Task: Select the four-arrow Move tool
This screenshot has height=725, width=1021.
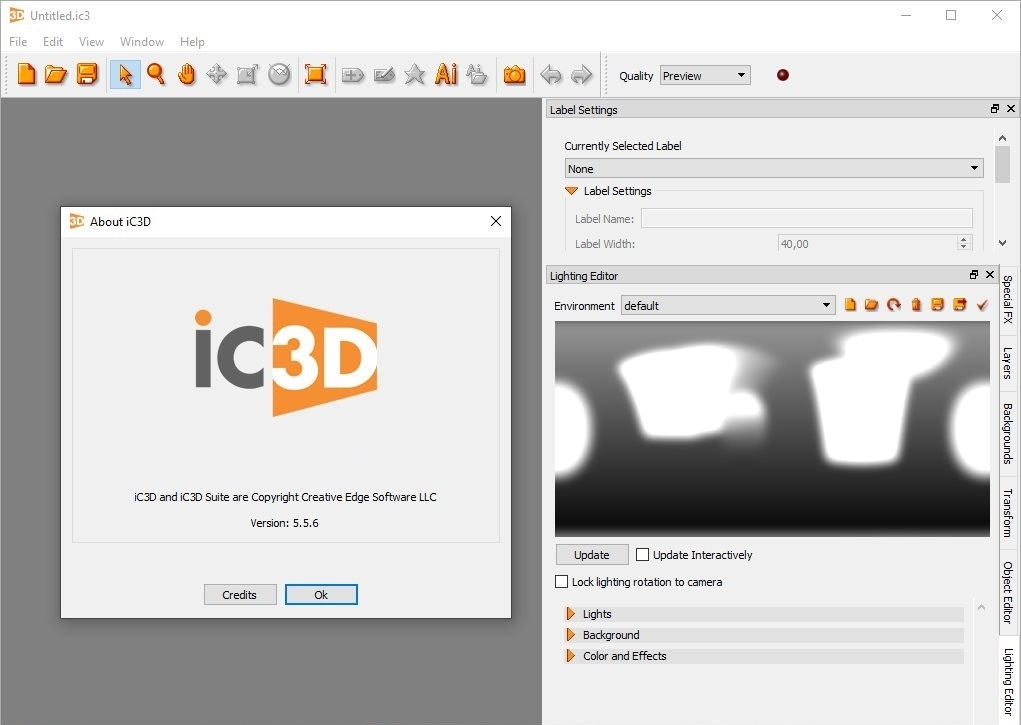Action: [x=217, y=74]
